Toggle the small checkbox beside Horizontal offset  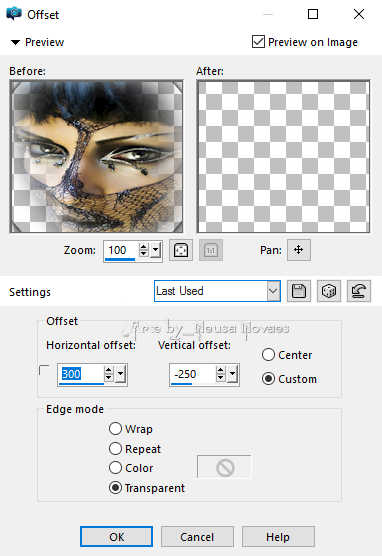44,370
